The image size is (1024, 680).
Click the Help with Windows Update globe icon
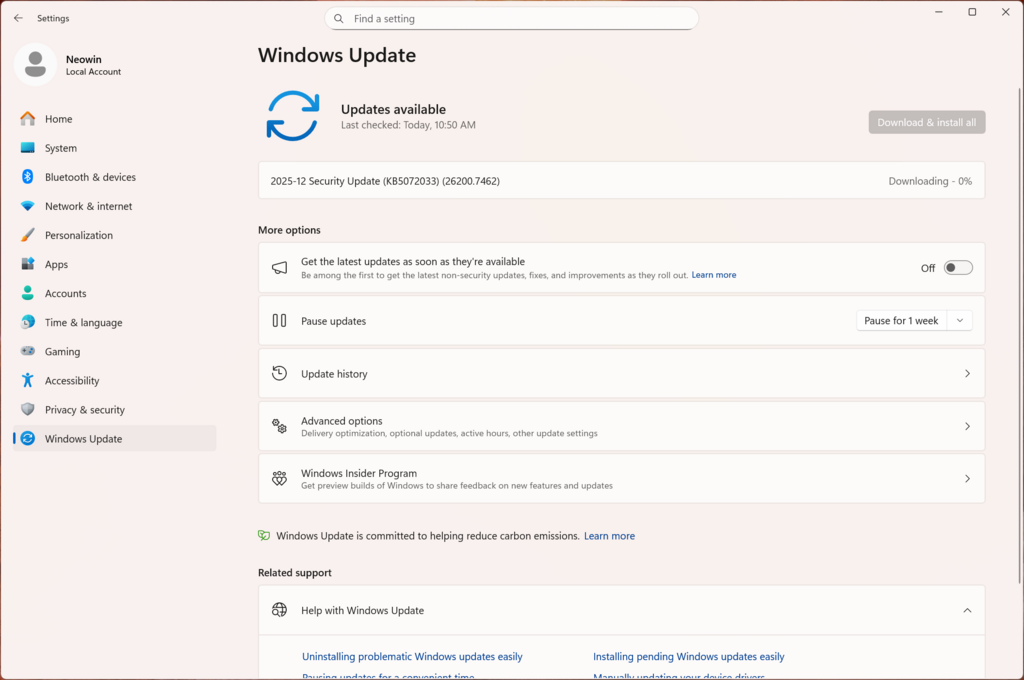[280, 610]
